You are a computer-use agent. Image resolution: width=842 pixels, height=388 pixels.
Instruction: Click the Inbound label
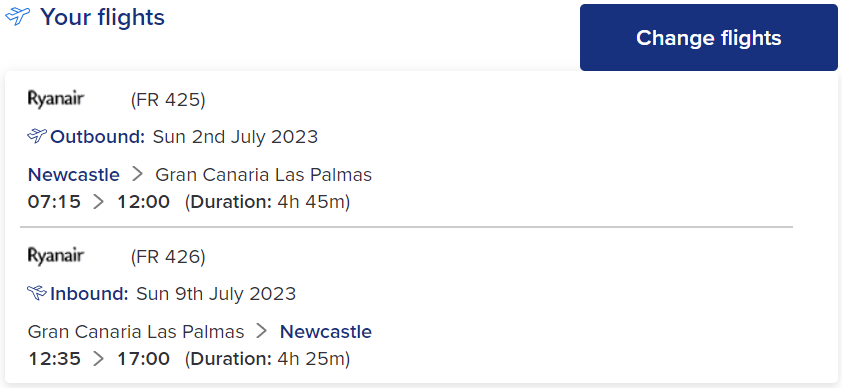tap(89, 294)
